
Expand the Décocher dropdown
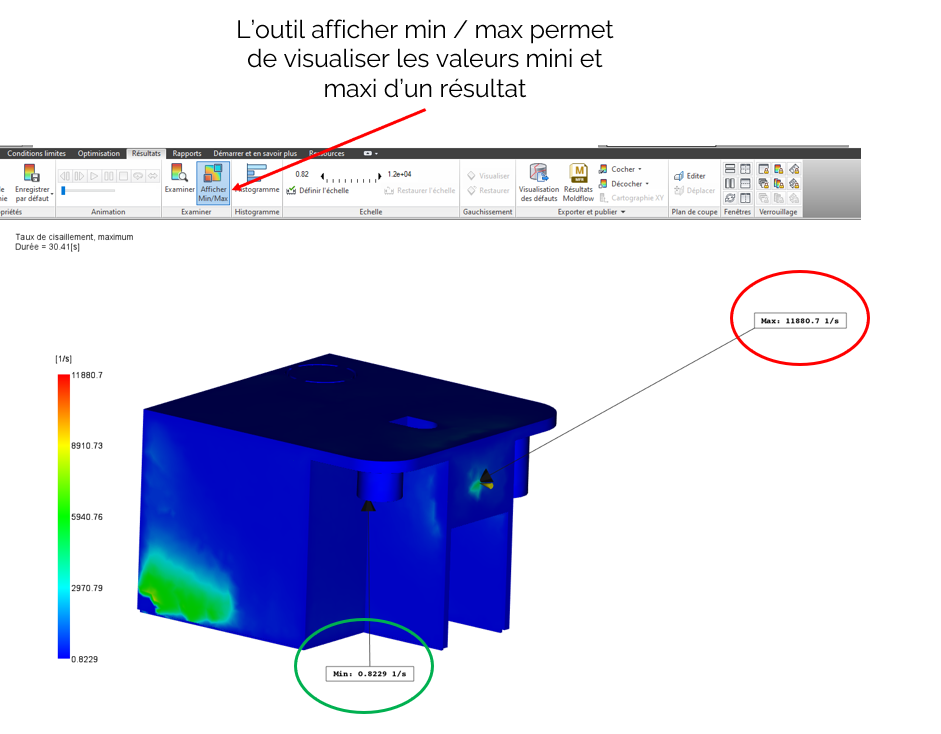click(x=648, y=183)
